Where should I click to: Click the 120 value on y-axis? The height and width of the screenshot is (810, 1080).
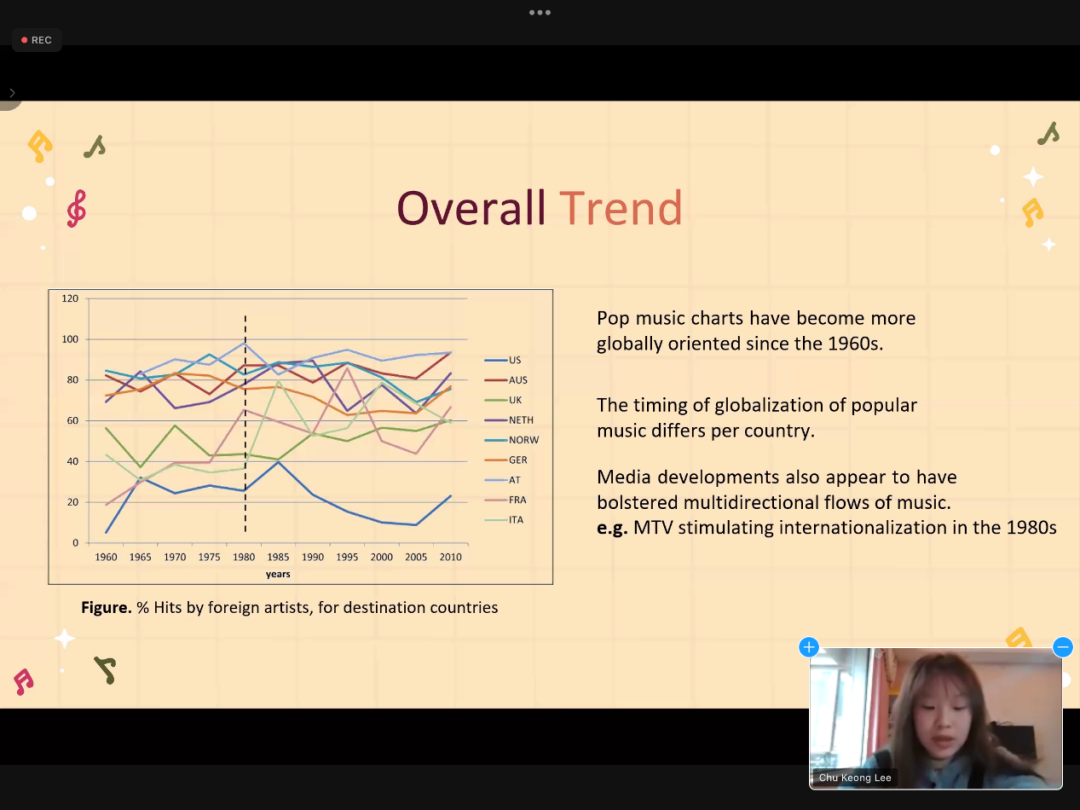click(70, 299)
